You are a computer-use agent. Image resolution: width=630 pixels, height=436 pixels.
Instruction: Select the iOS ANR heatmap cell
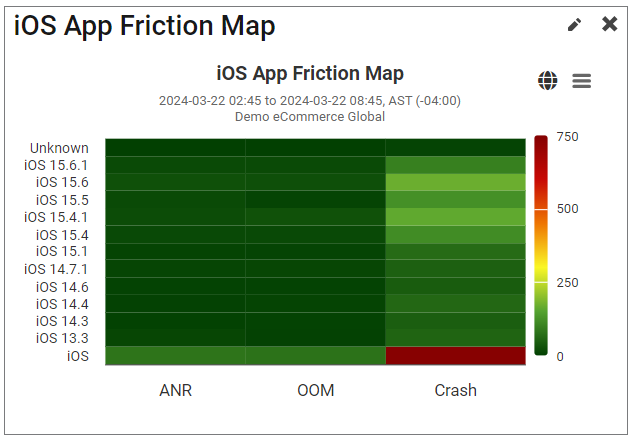pos(175,356)
